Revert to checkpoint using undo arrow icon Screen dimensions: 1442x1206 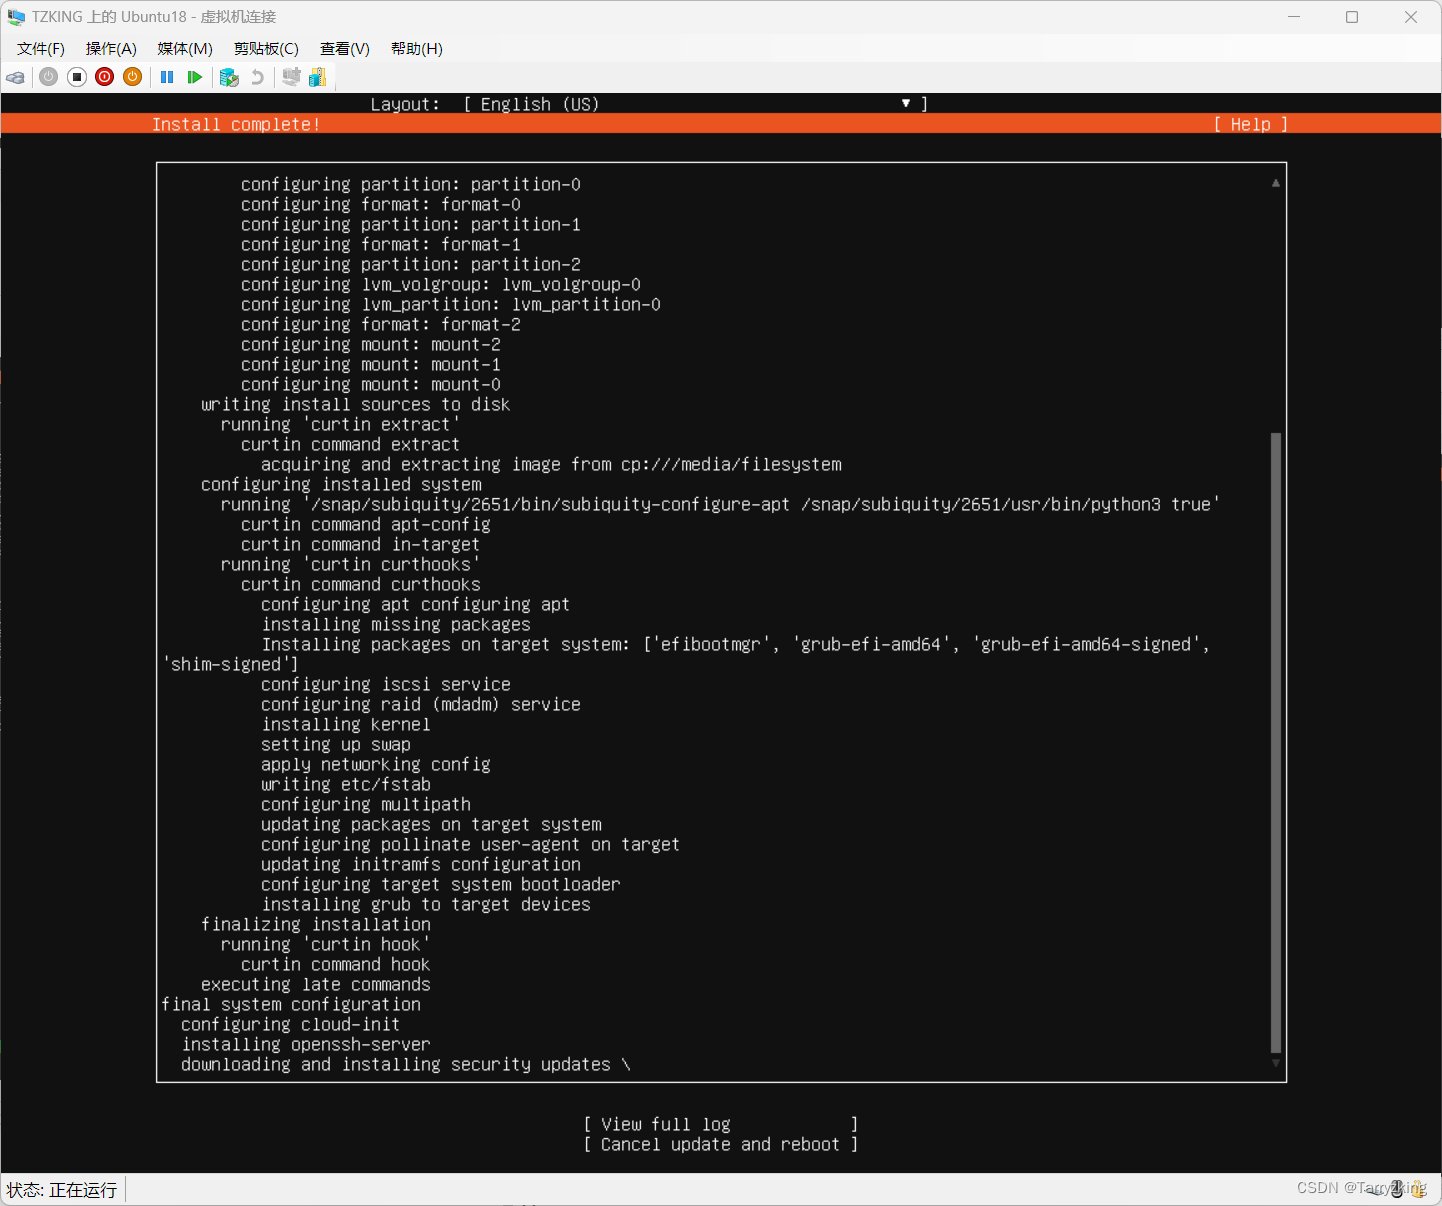coord(258,77)
